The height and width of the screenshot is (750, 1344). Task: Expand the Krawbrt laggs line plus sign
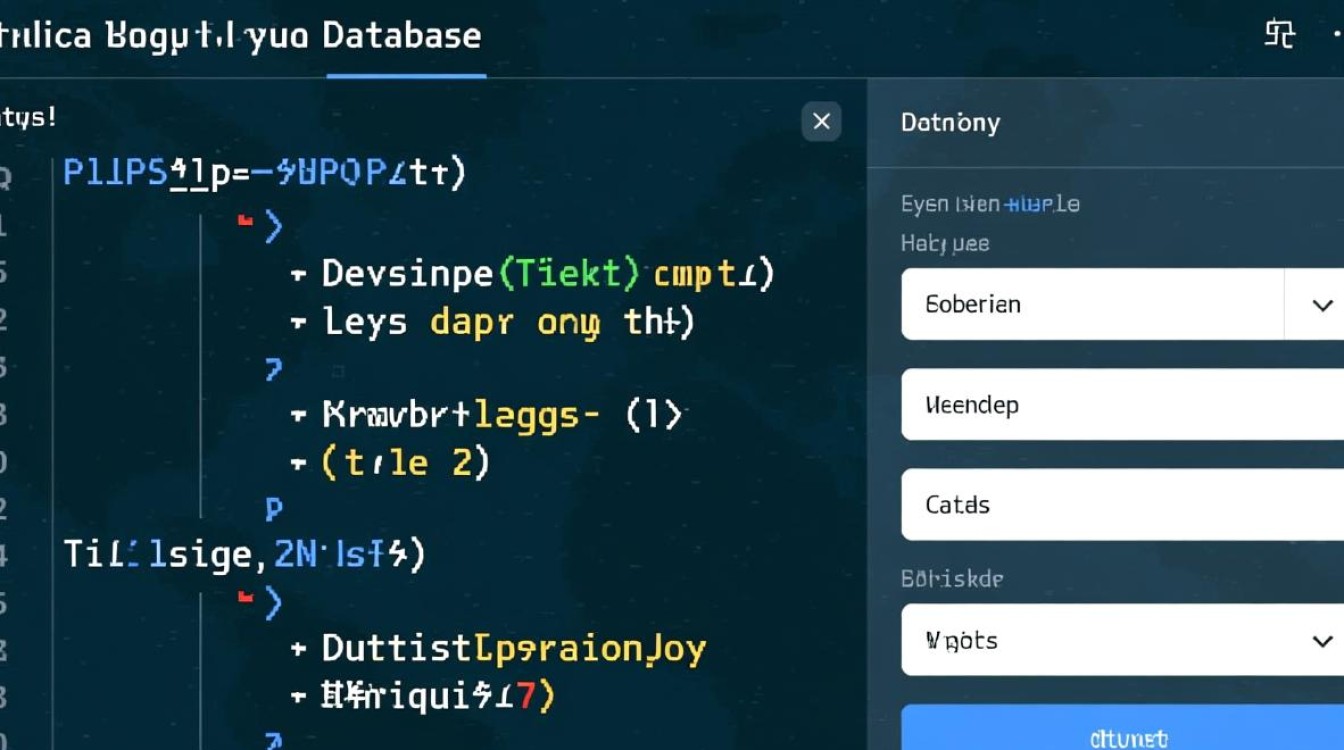coord(297,414)
